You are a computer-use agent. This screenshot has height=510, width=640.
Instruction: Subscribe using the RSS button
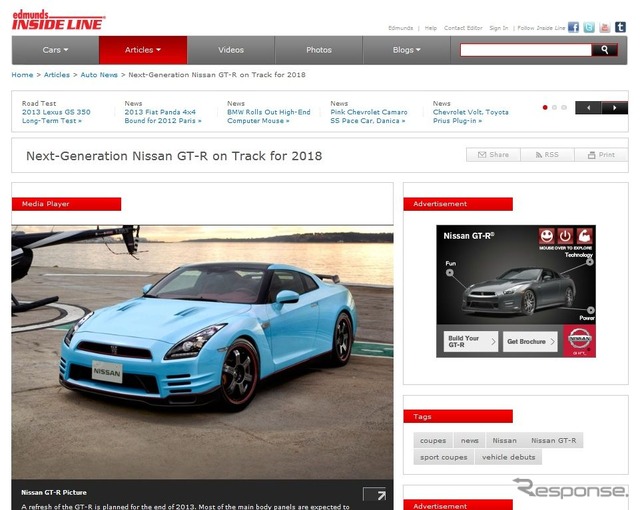(547, 155)
